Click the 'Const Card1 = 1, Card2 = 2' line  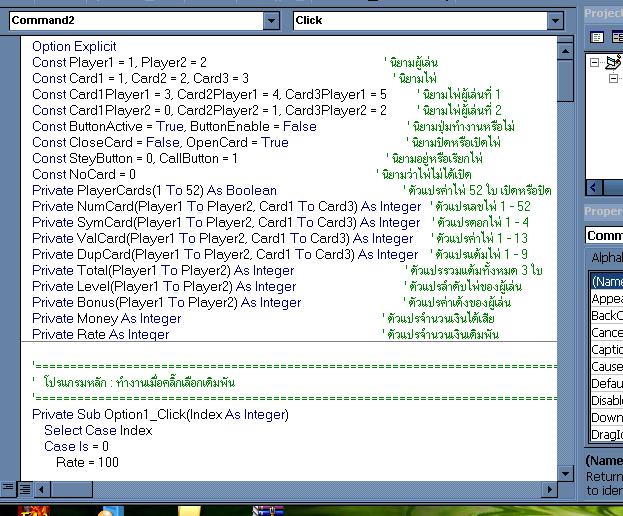coord(140,78)
